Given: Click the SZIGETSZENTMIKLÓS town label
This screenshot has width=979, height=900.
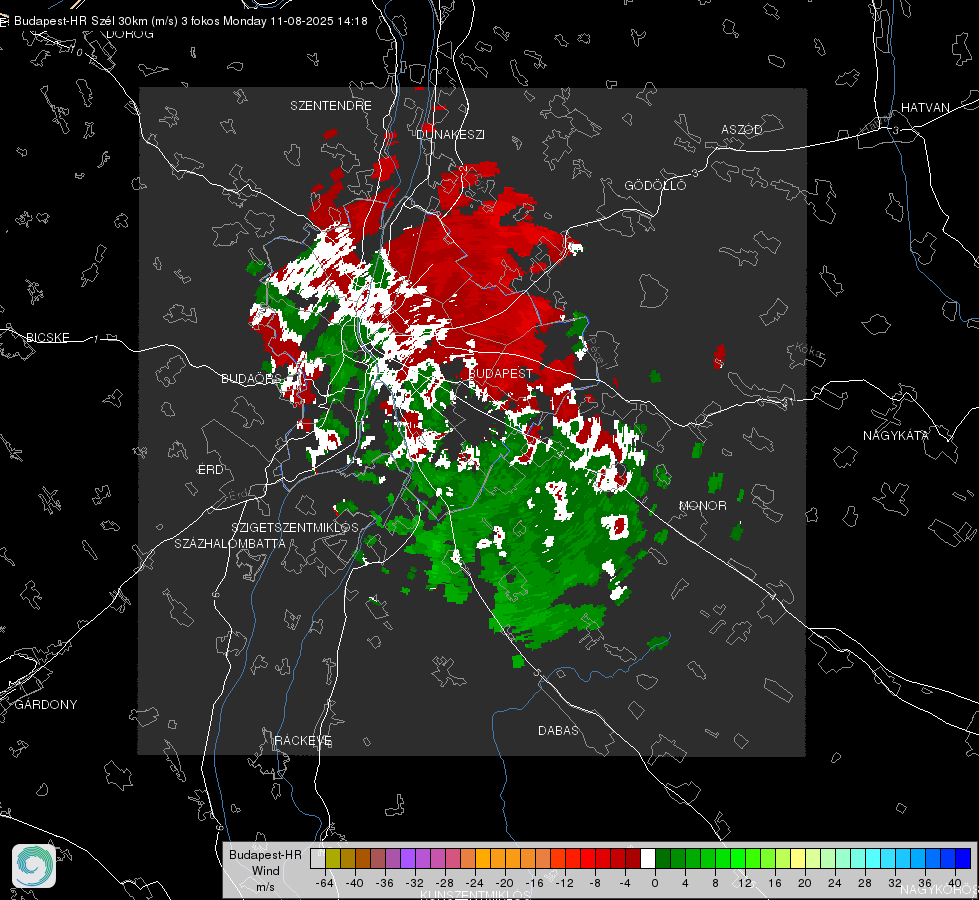Looking at the screenshot, I should [x=295, y=527].
